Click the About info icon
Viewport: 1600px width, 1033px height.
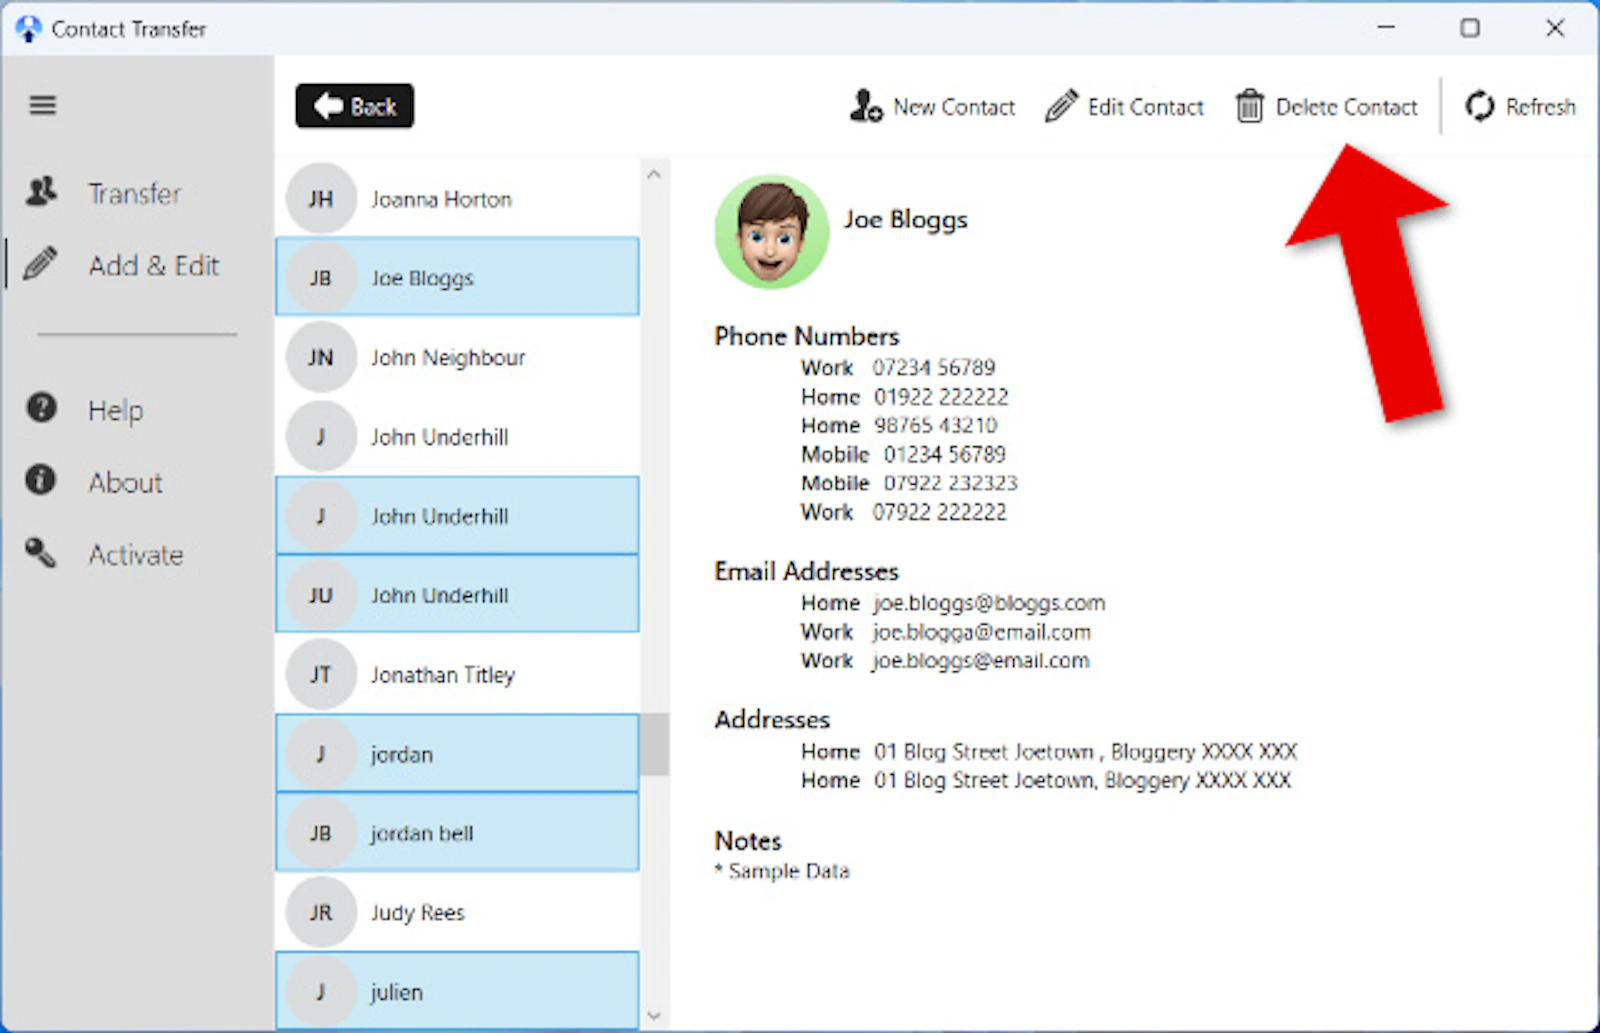(x=41, y=480)
